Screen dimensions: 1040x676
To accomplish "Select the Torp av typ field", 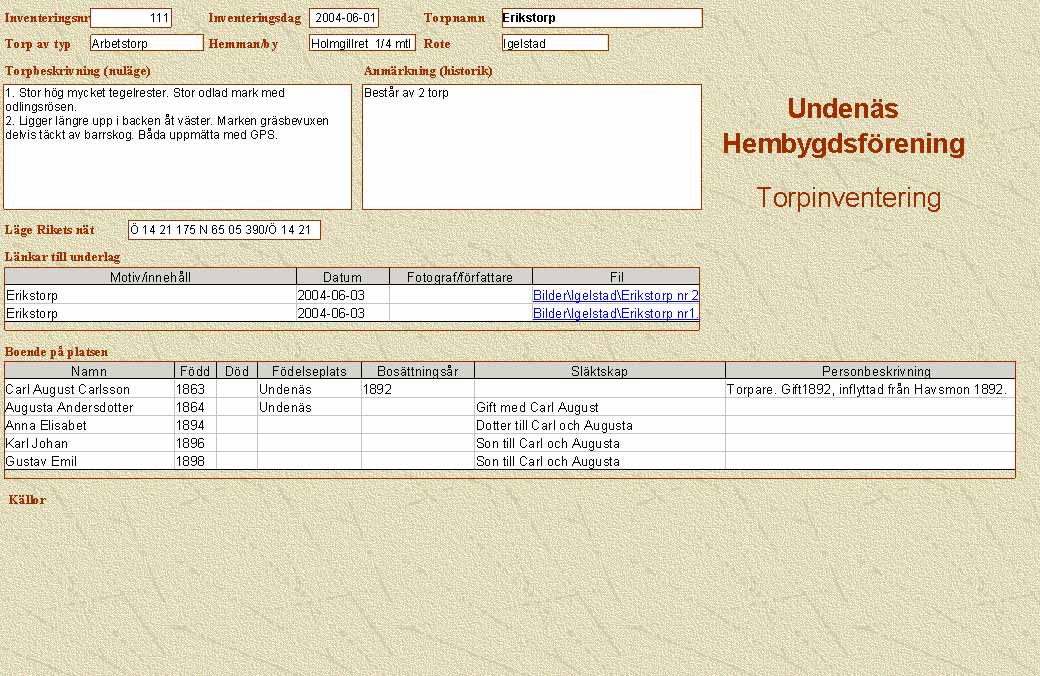I will point(146,43).
